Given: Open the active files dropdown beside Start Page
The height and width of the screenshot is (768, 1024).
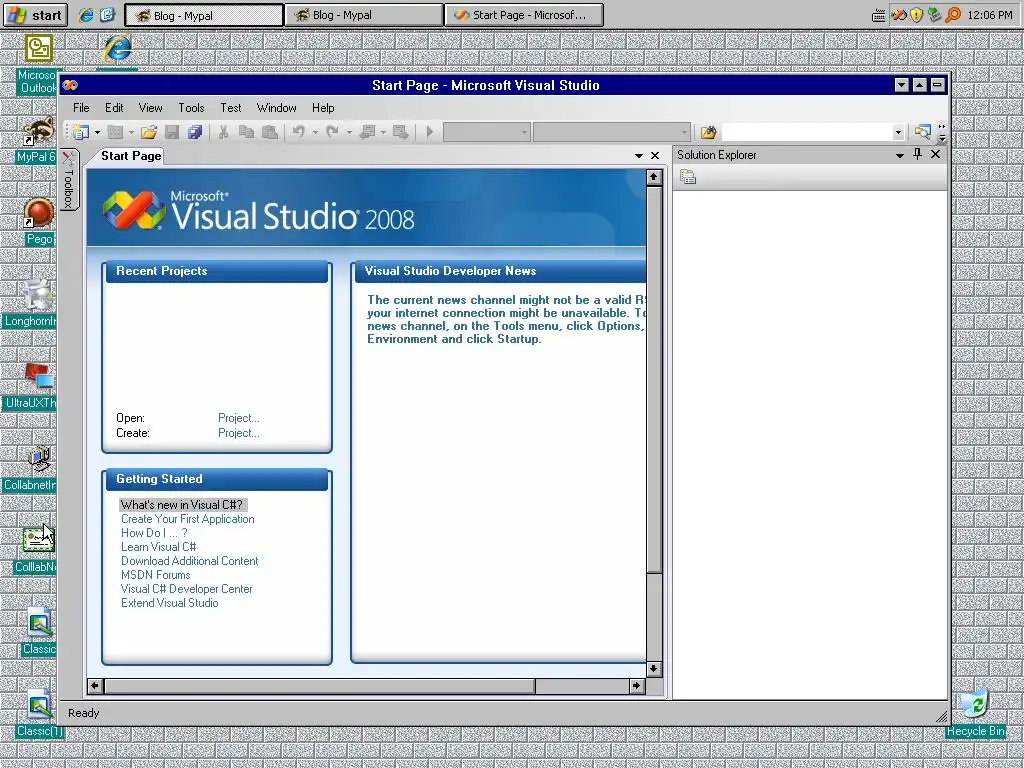Looking at the screenshot, I should 639,155.
